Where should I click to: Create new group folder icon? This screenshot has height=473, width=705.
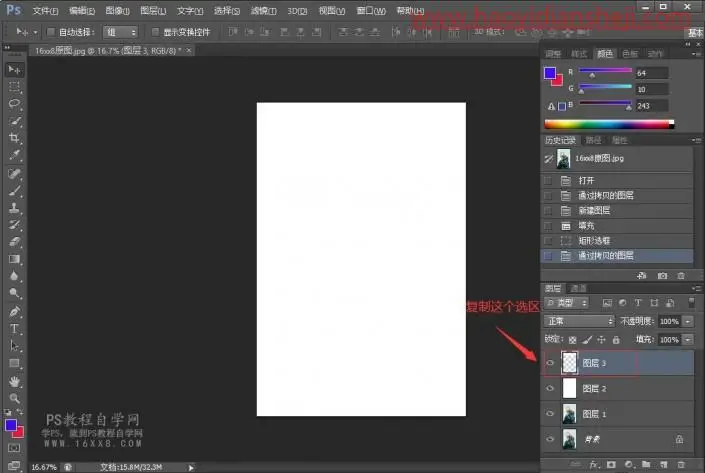(646, 464)
